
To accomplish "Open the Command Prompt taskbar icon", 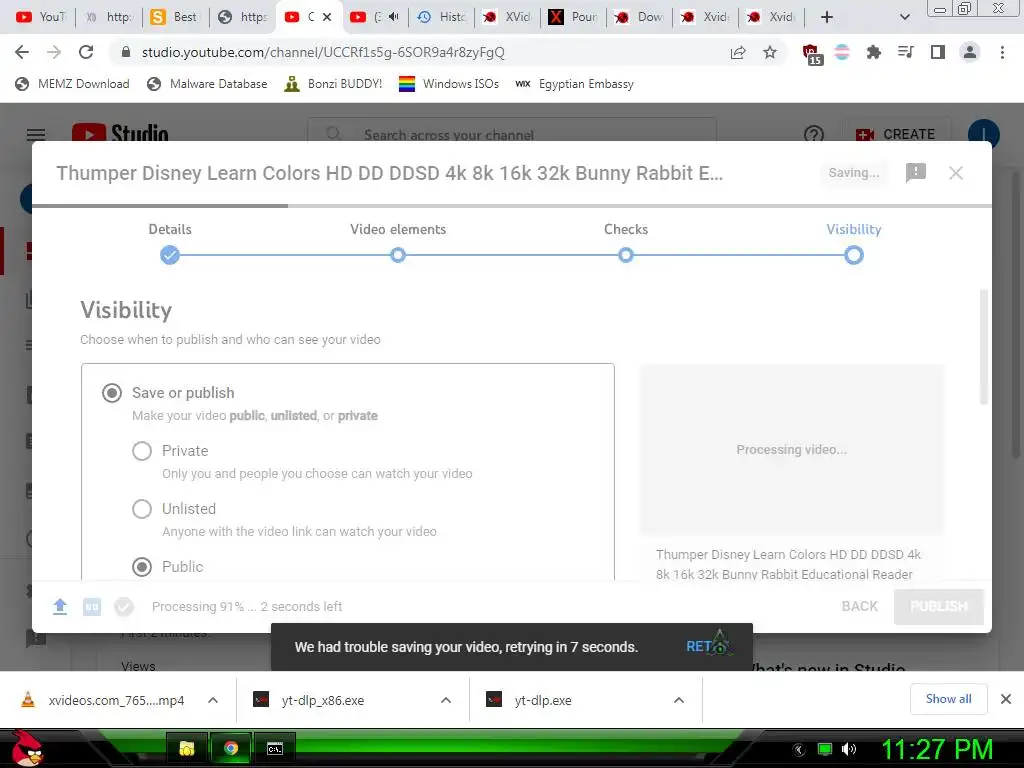I will [x=275, y=748].
